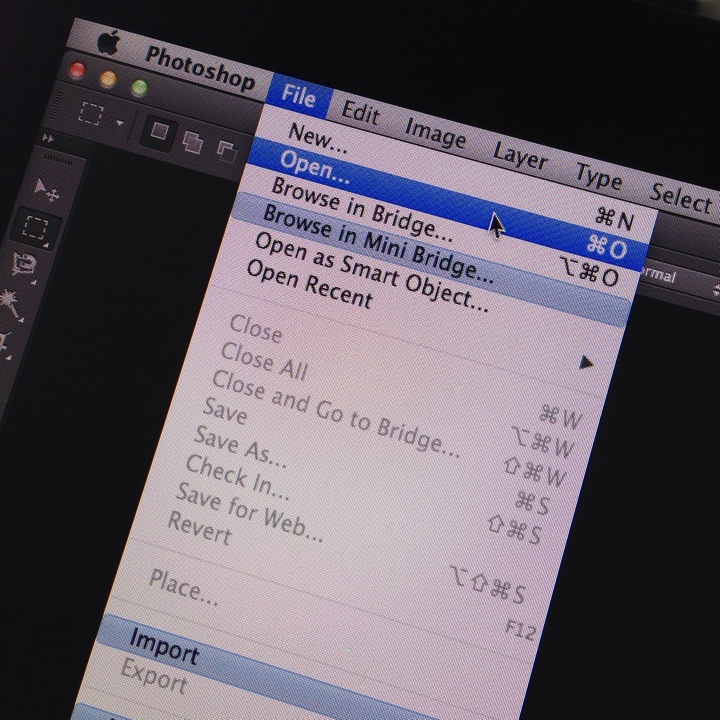The image size is (720, 720).
Task: Enable New selection mode
Action: (x=159, y=131)
